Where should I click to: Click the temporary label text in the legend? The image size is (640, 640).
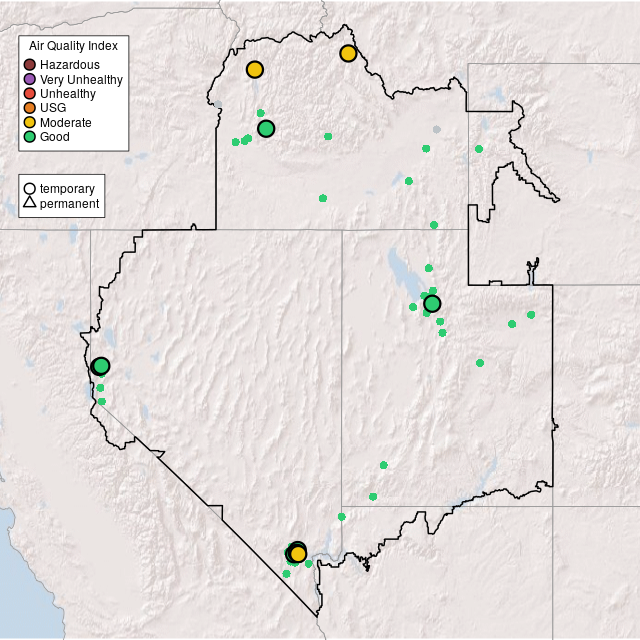tap(67, 188)
